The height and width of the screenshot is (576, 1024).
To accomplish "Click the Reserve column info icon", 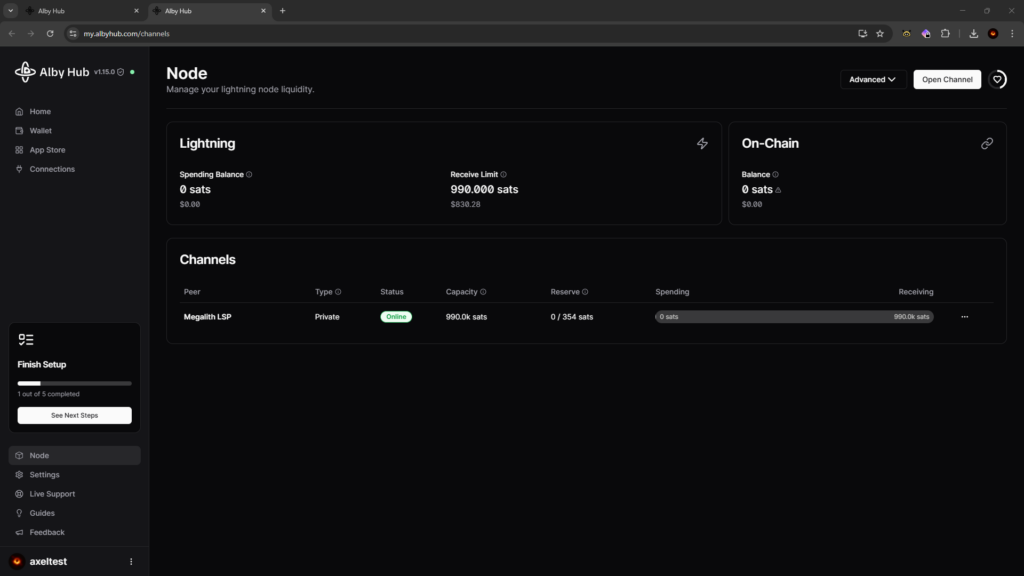I will pos(585,292).
